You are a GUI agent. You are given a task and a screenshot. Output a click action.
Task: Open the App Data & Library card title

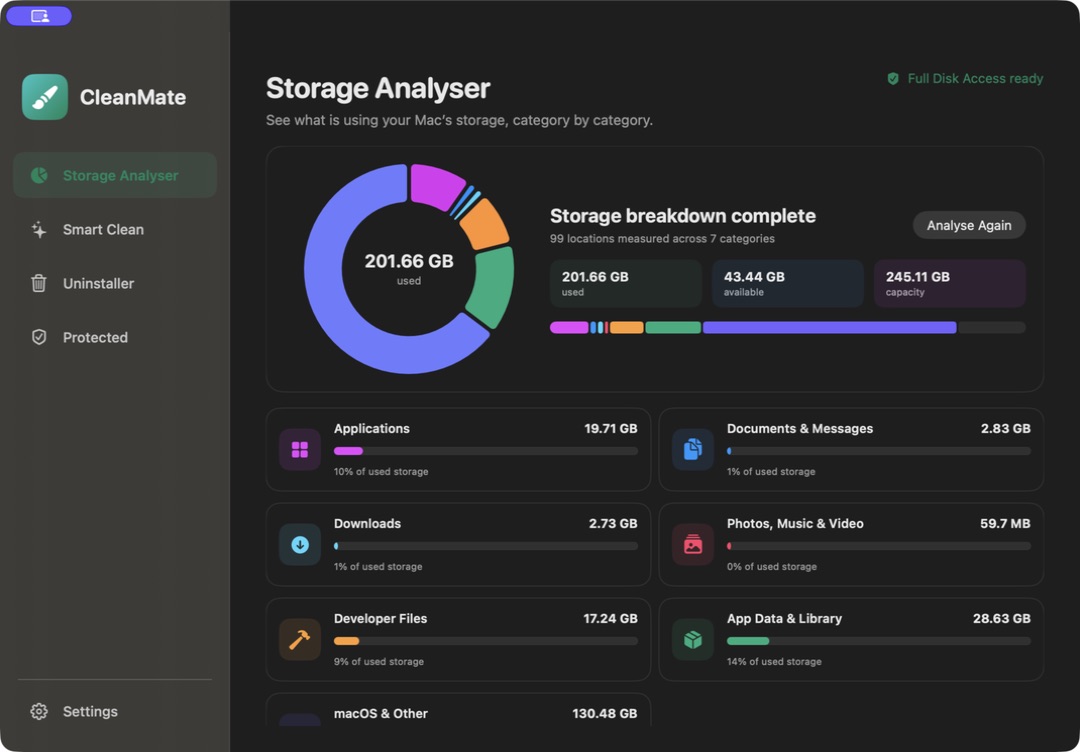(784, 618)
